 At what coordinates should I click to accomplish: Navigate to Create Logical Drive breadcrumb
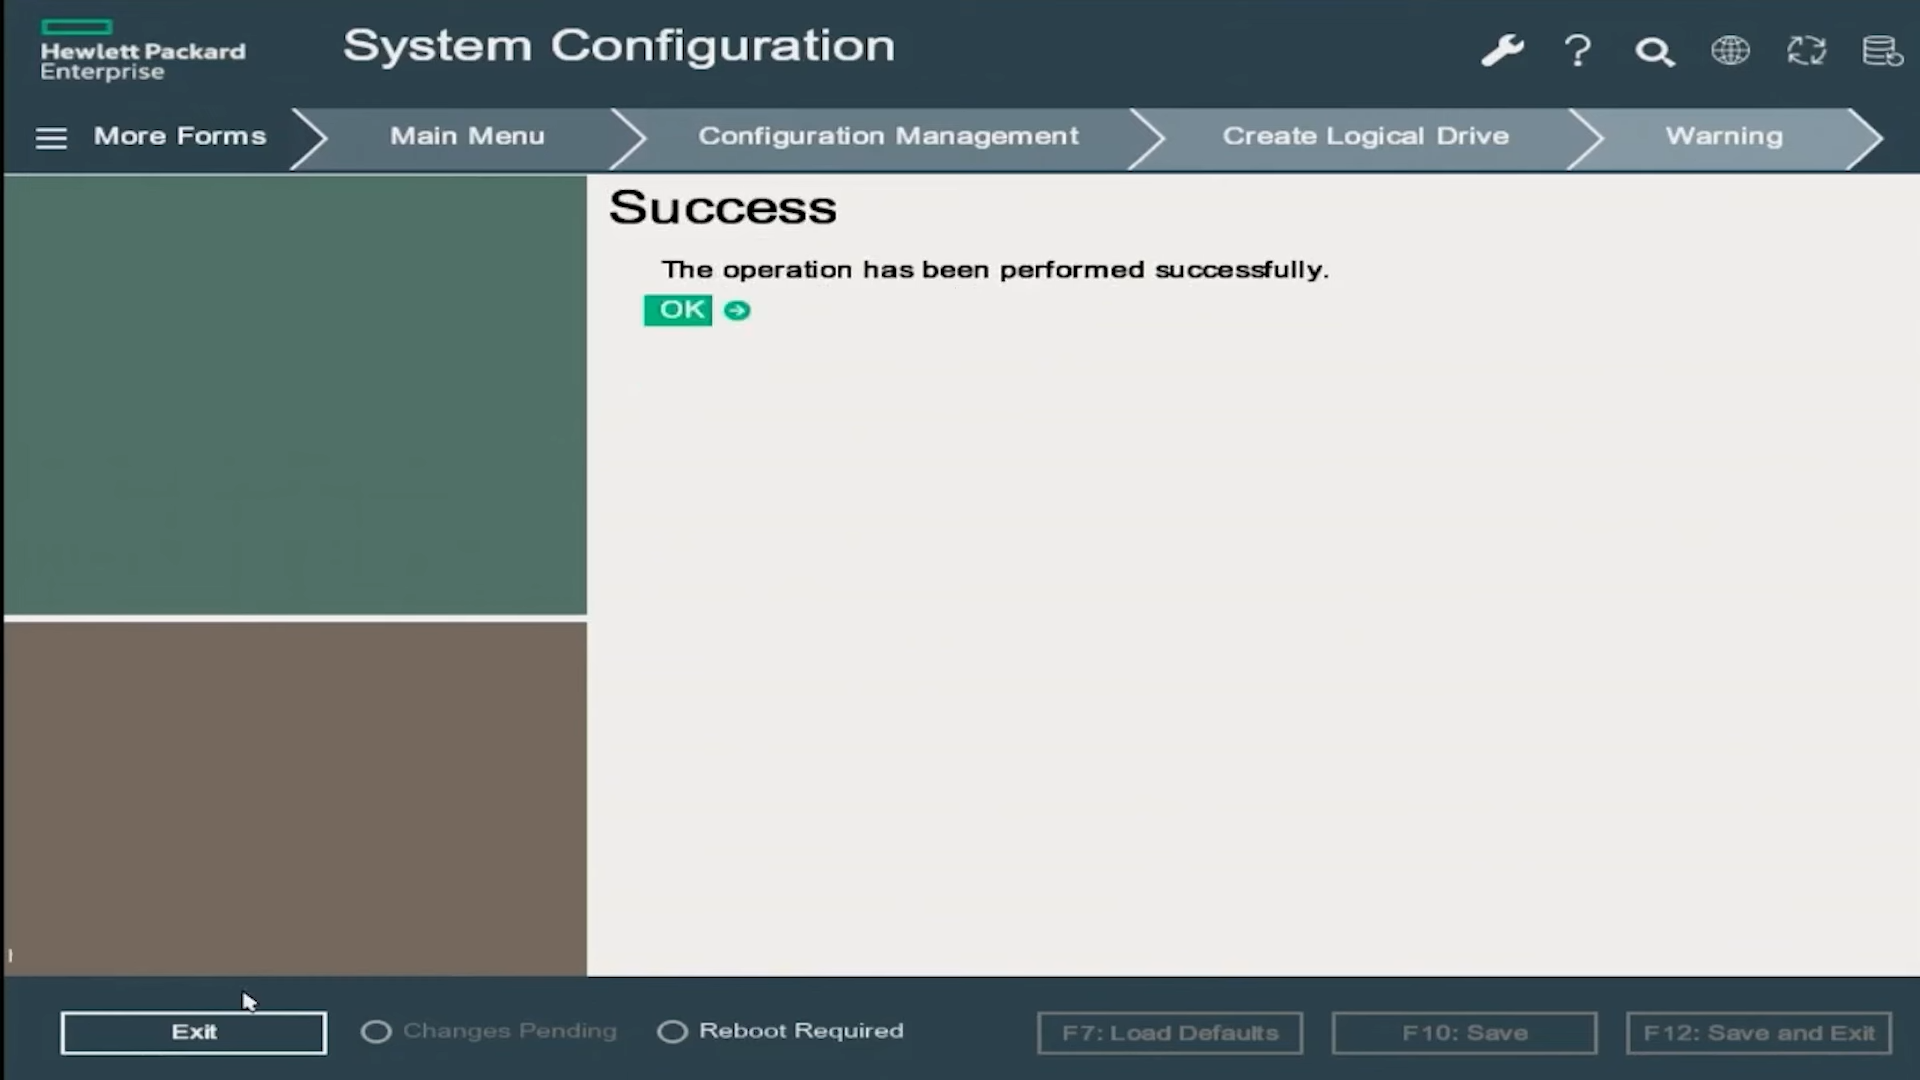click(1365, 136)
